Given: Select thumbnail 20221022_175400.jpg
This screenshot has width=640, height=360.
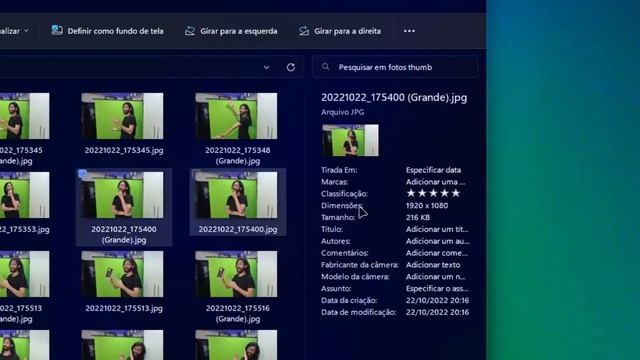Looking at the screenshot, I should click(x=236, y=195).
